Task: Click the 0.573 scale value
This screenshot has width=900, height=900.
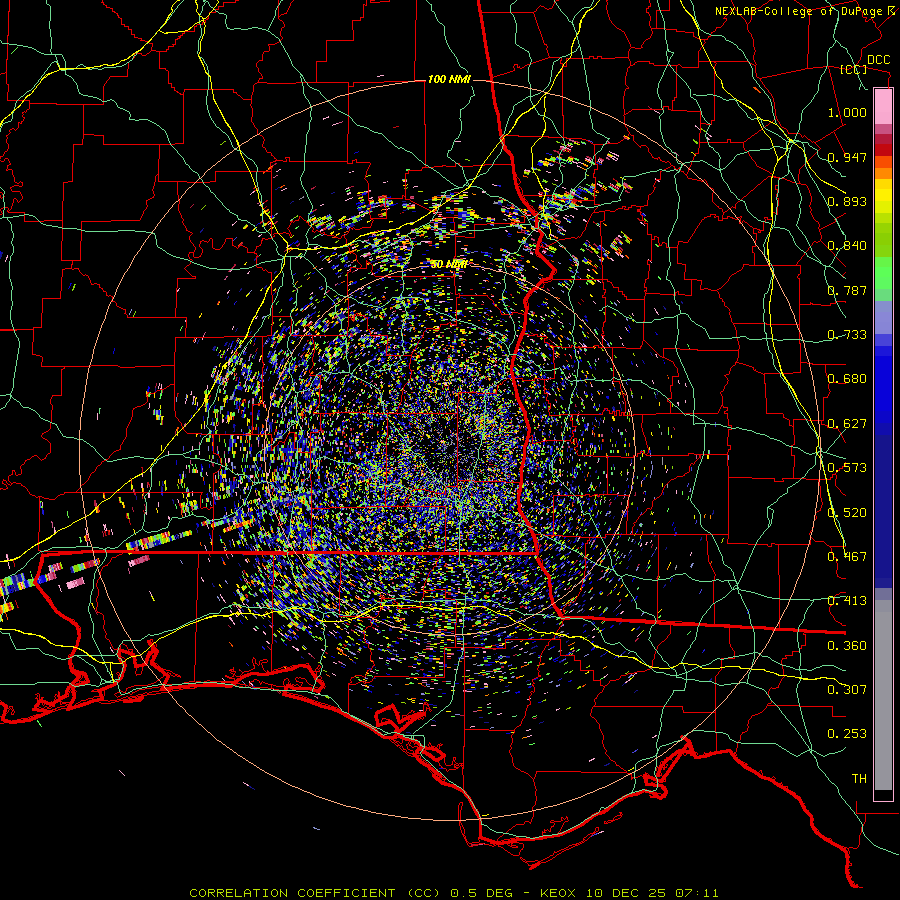Action: click(847, 468)
